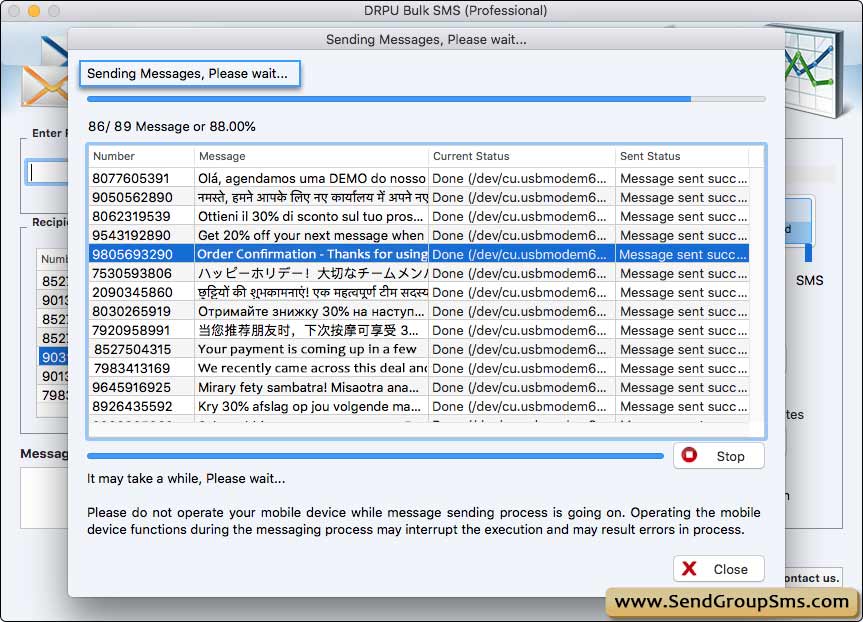
Task: Click the lower progress bar beside Stop
Action: [375, 456]
